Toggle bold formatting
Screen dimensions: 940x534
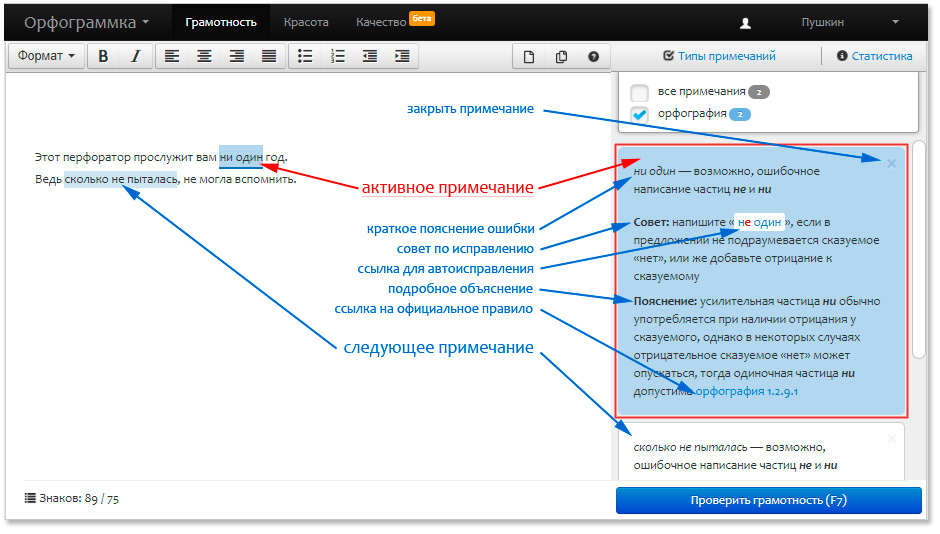pyautogui.click(x=103, y=56)
